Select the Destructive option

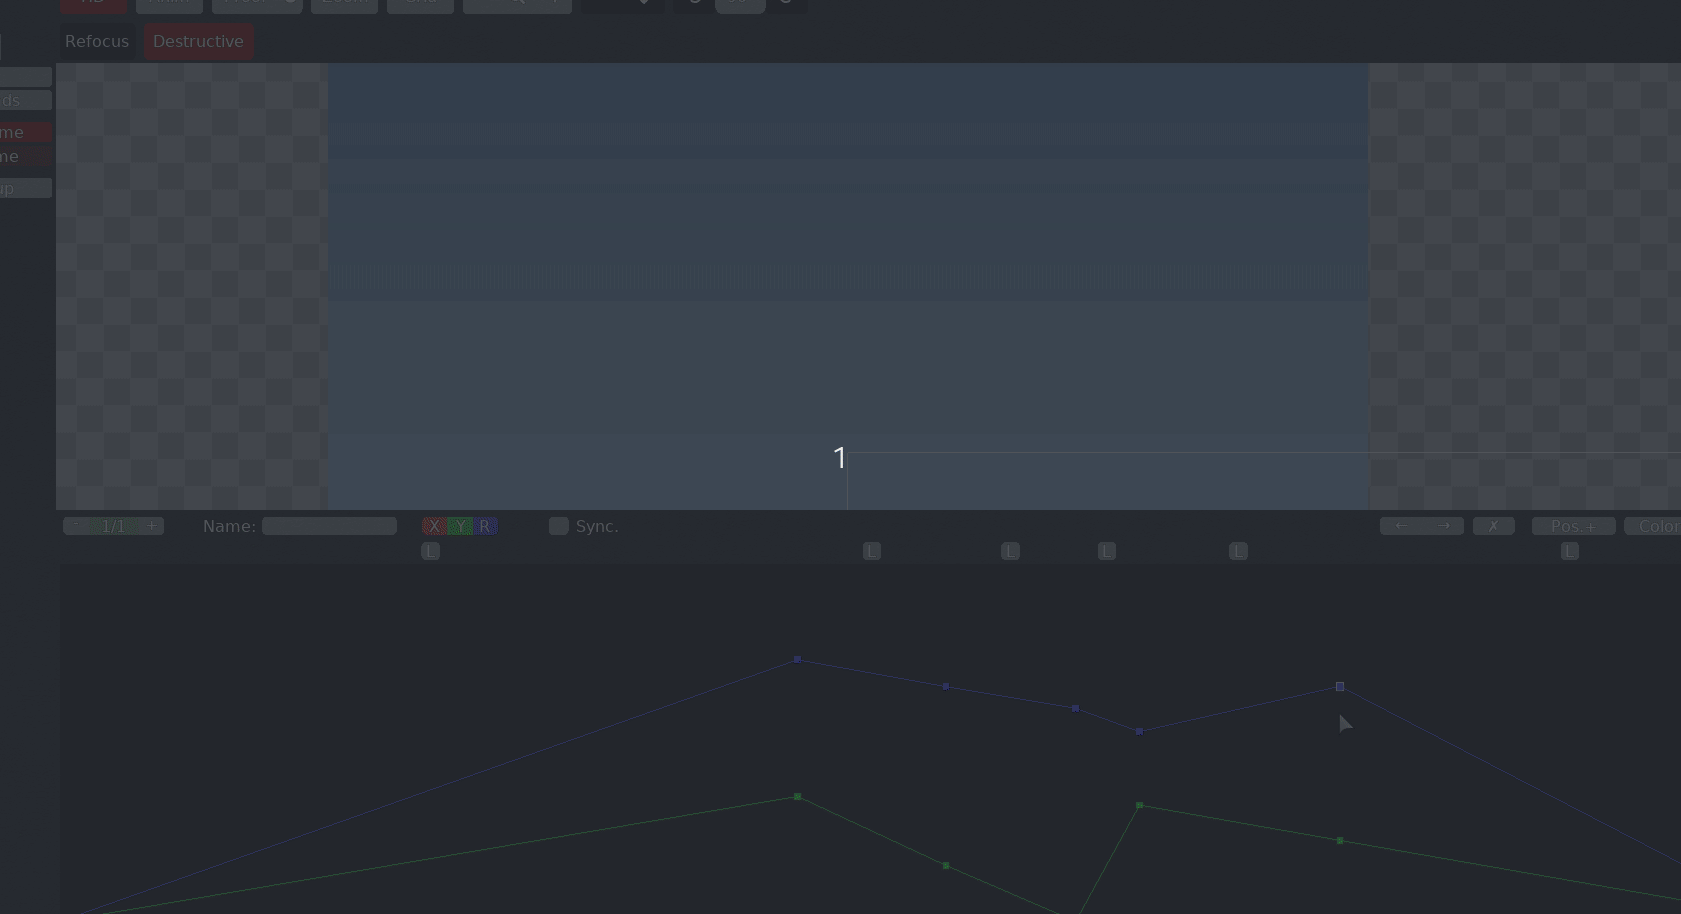click(198, 41)
